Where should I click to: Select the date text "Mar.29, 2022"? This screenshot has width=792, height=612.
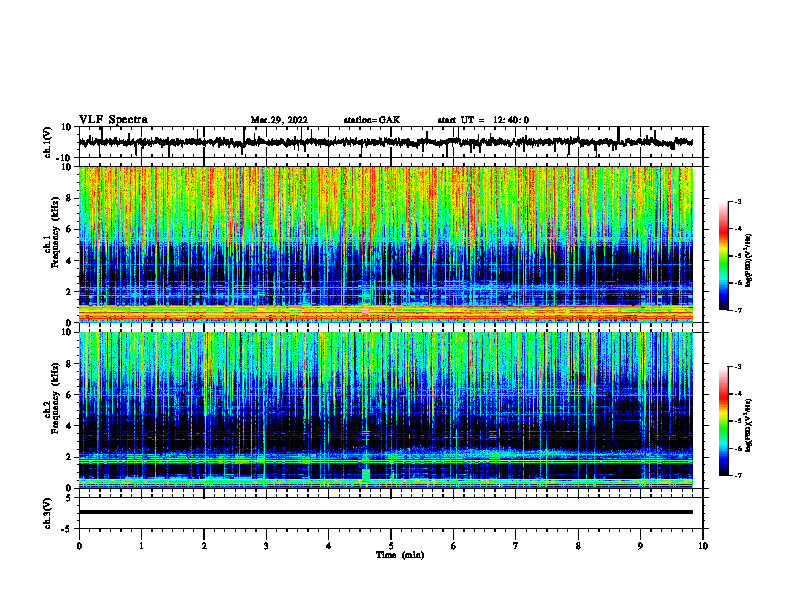click(279, 120)
